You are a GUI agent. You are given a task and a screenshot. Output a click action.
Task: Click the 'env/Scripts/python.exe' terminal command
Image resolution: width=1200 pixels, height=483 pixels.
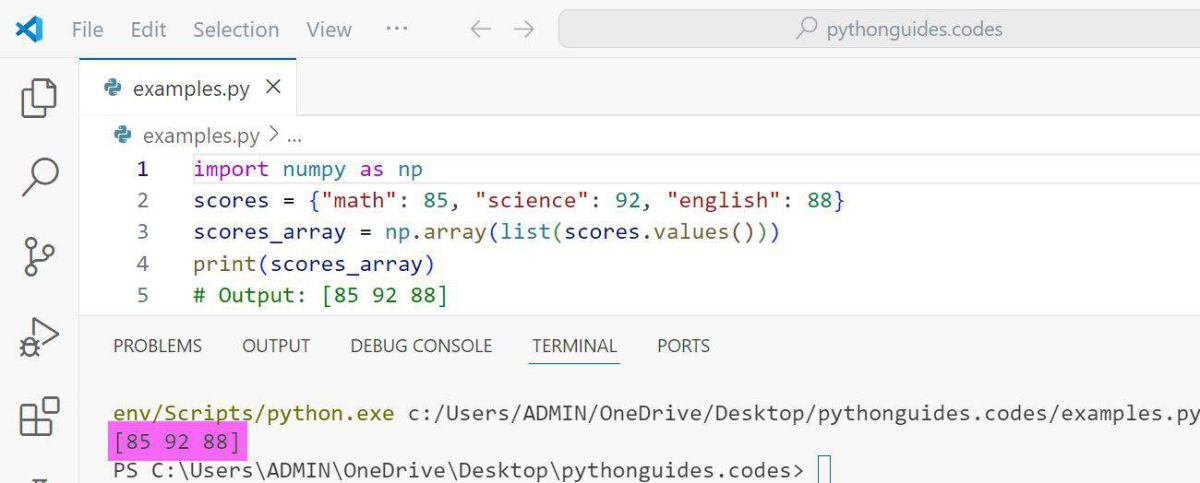click(255, 414)
